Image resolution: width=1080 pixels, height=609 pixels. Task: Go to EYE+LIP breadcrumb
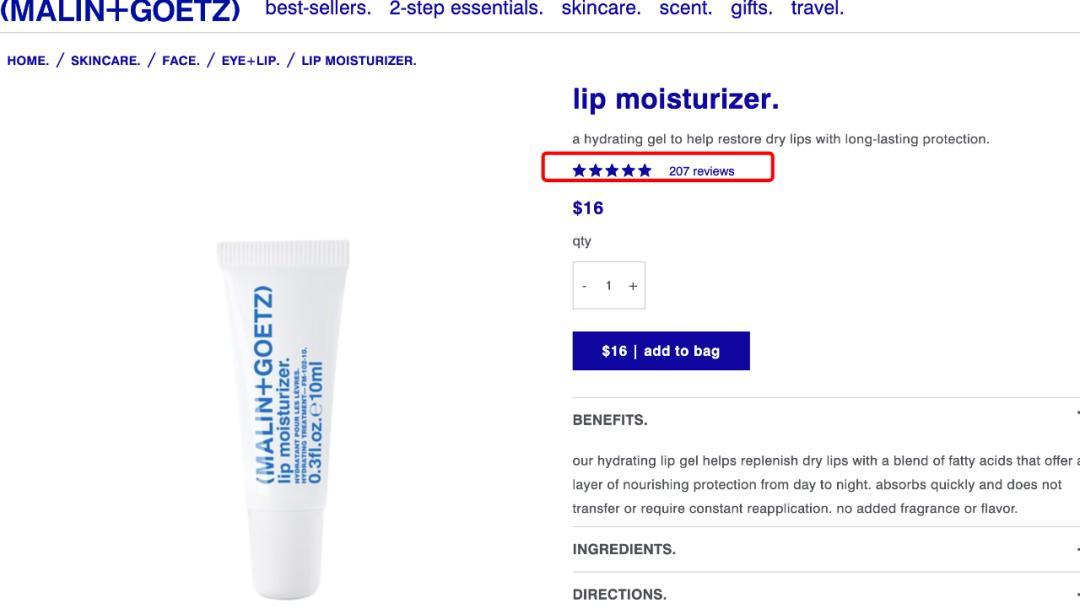click(x=251, y=61)
